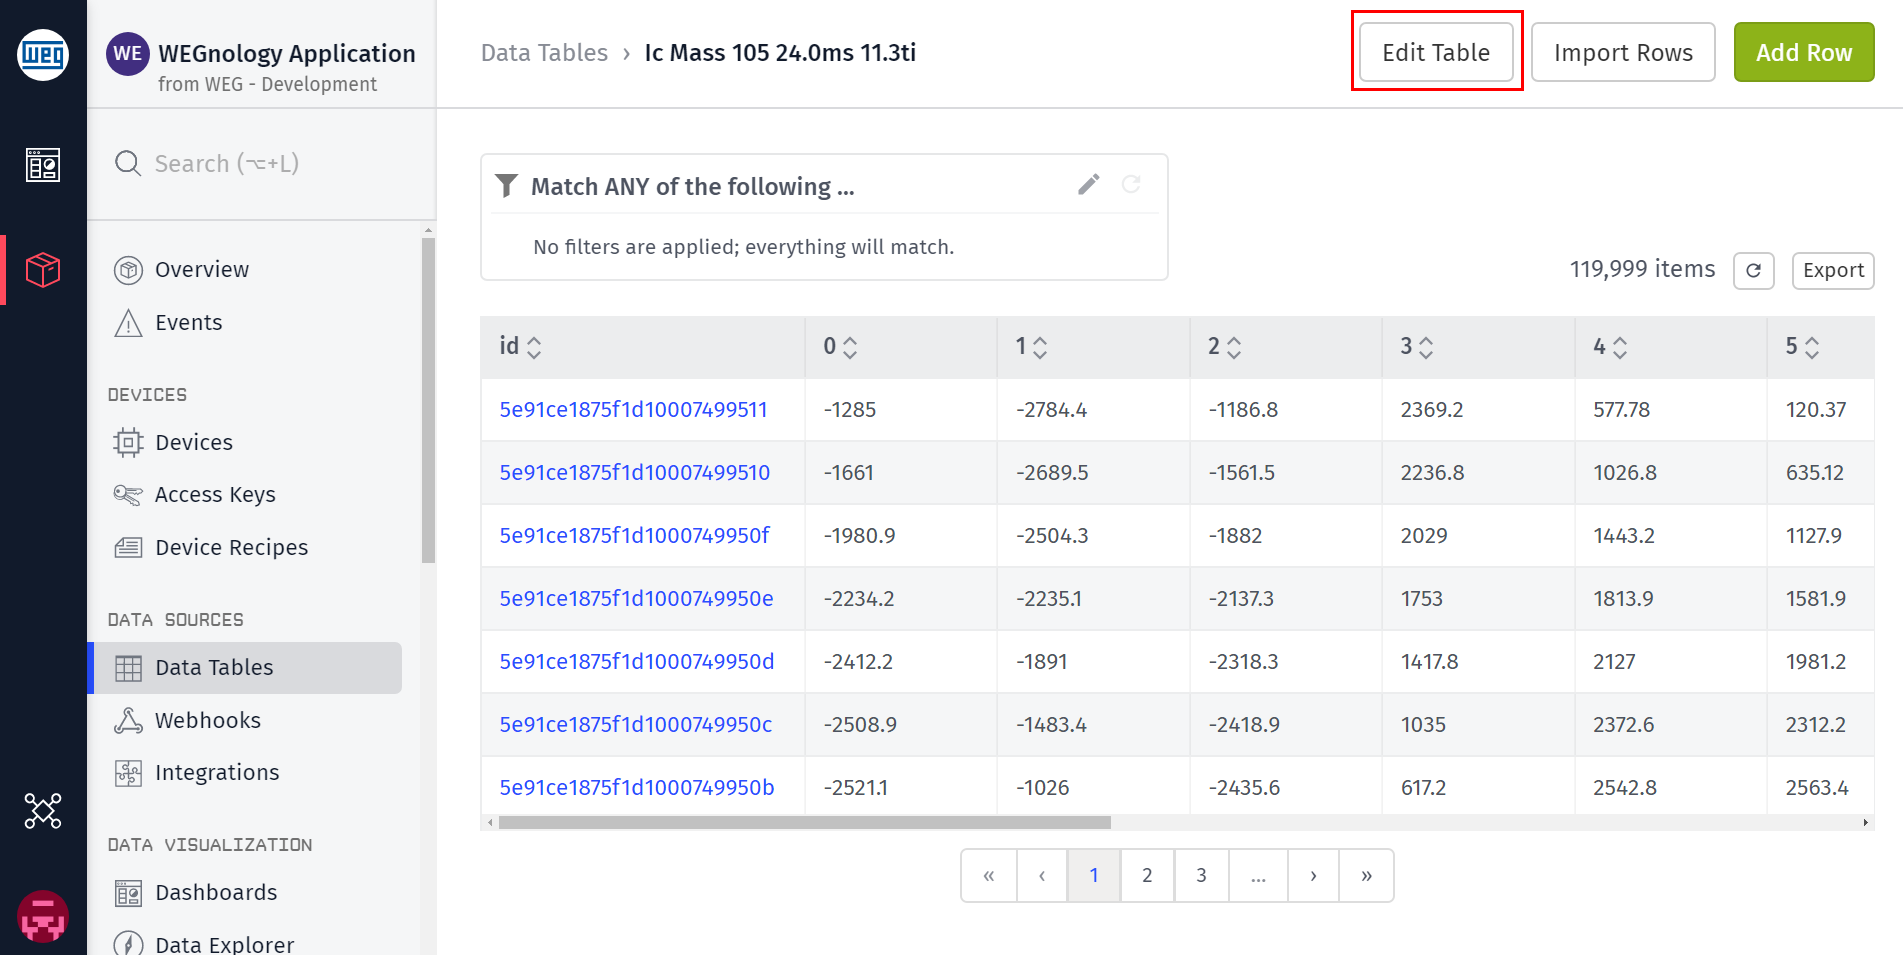Select the applications cube icon in left rail
The height and width of the screenshot is (955, 1903).
[x=43, y=269]
